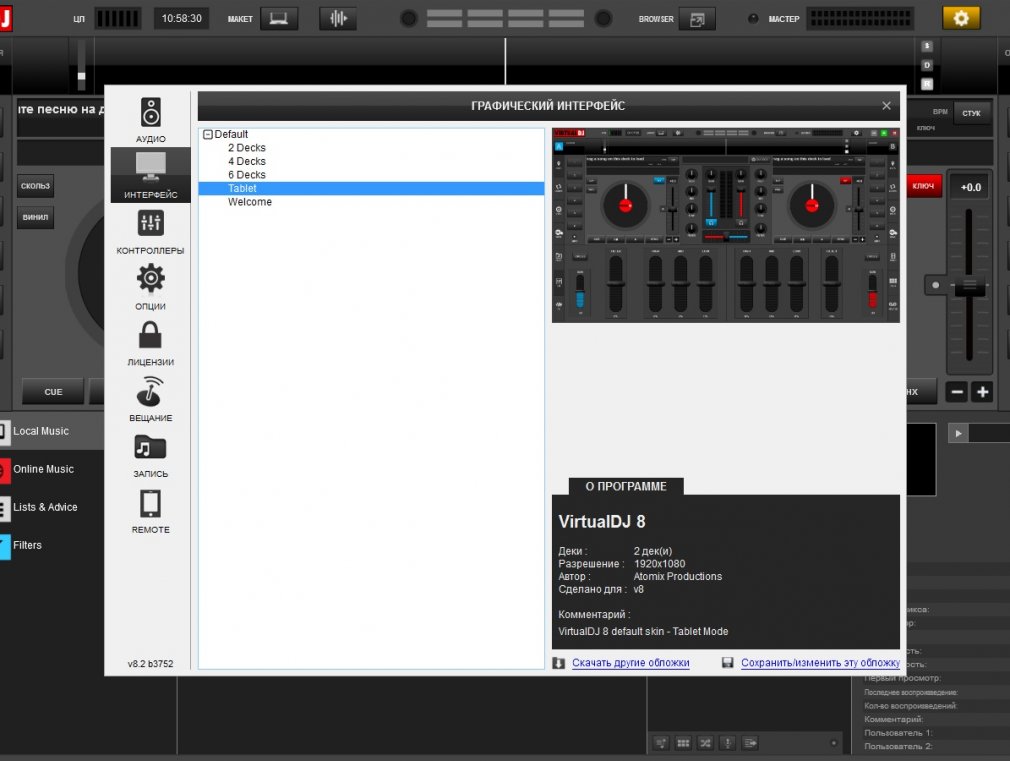The height and width of the screenshot is (761, 1010).
Task: Open the Remote tablet section
Action: click(151, 511)
